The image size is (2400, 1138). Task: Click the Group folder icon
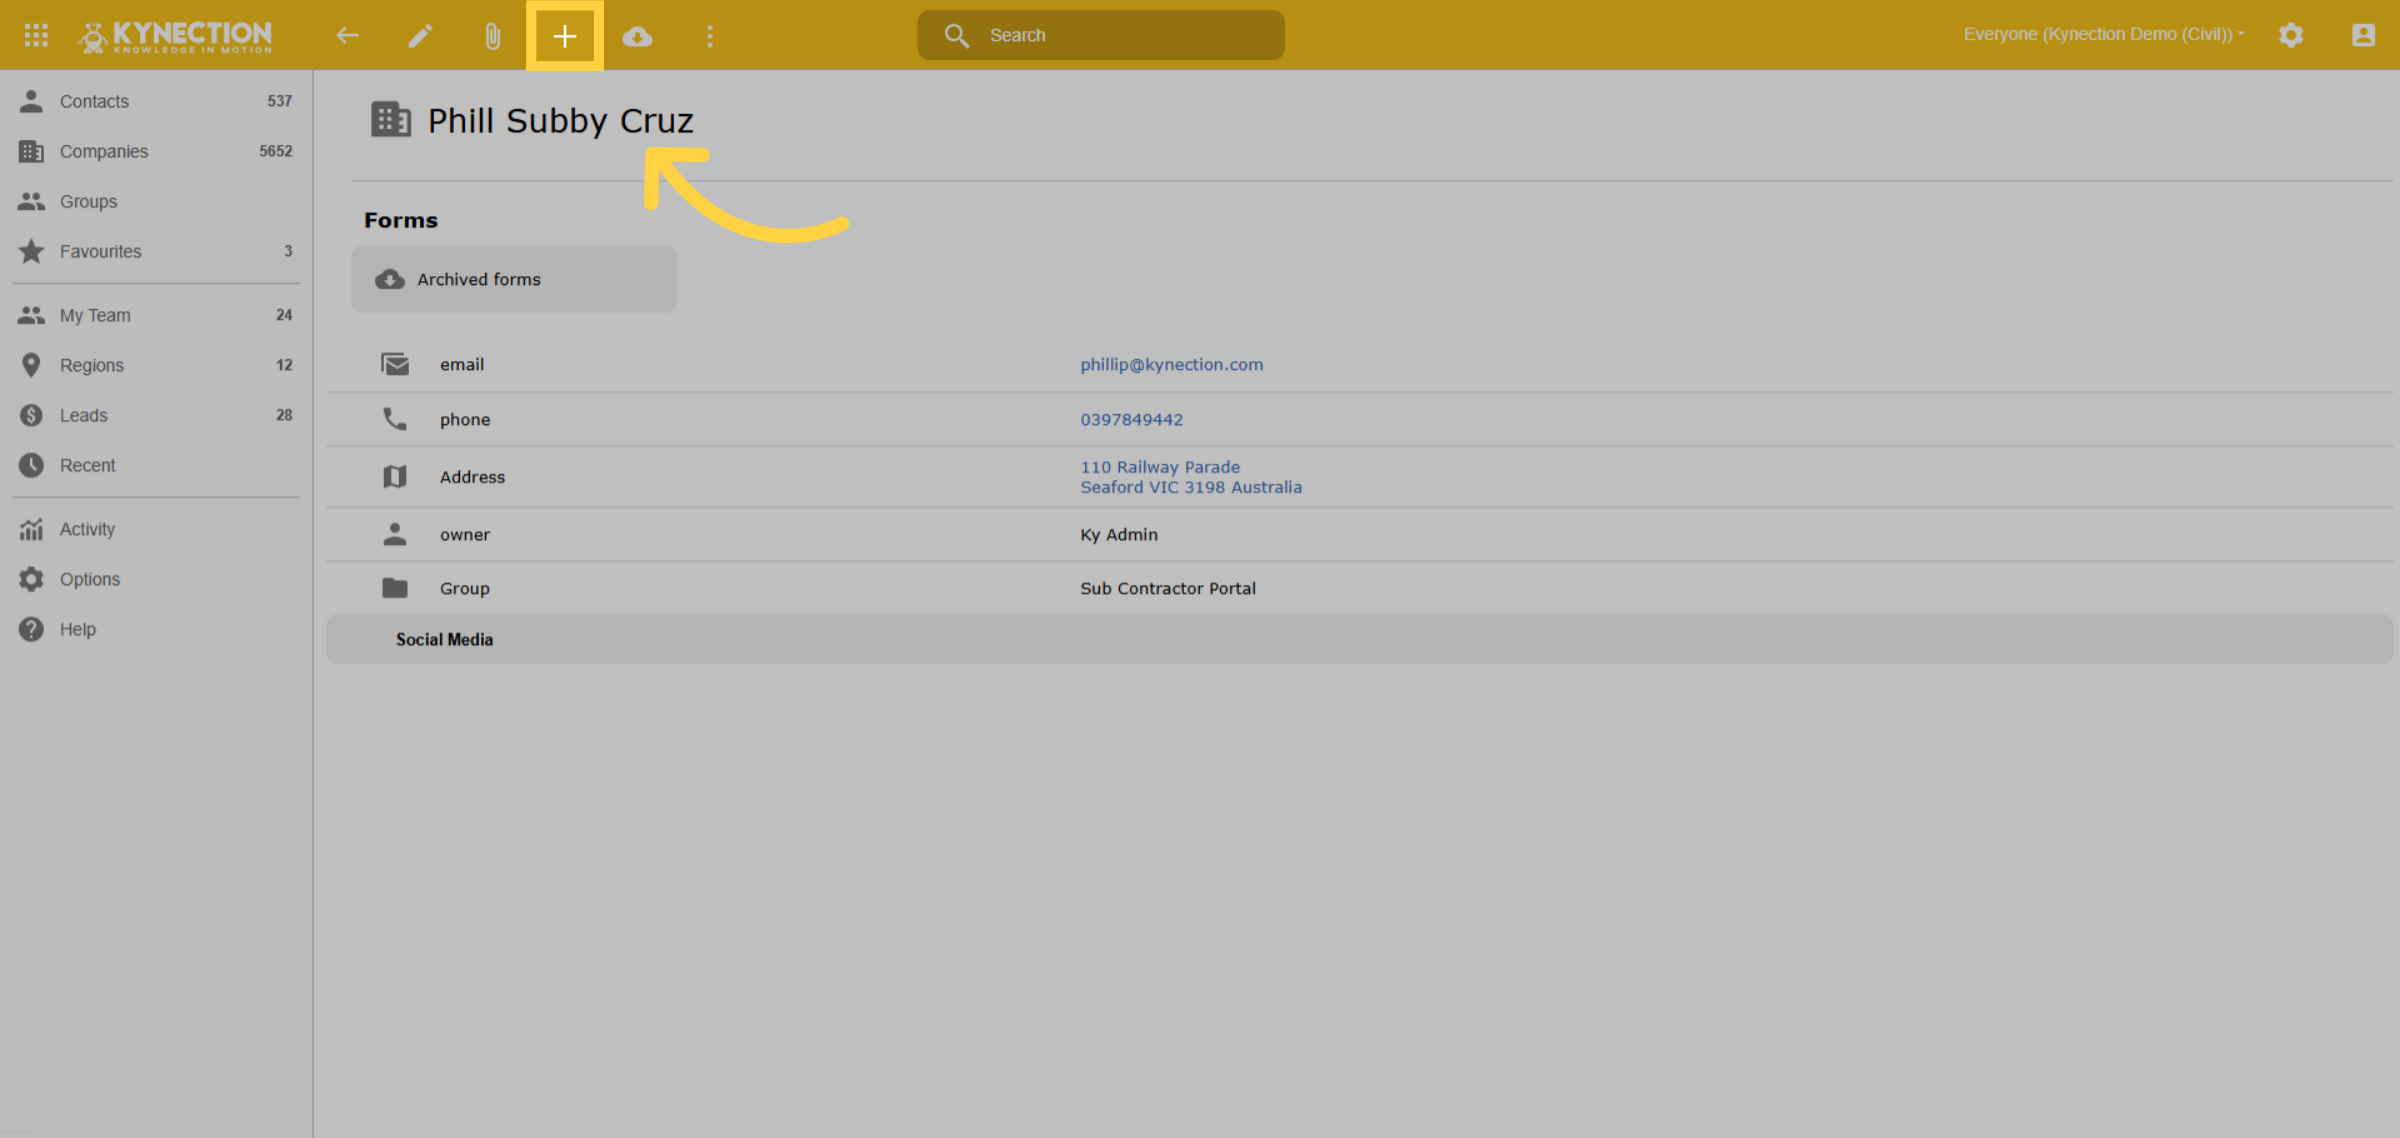[395, 588]
